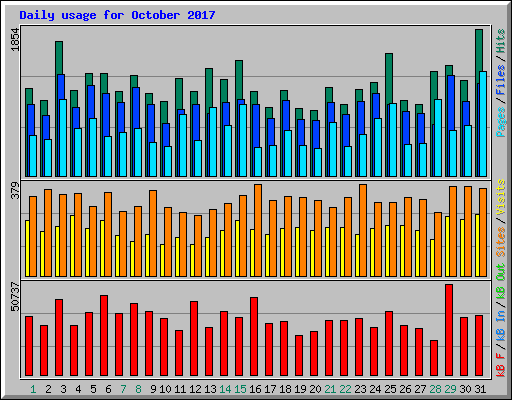Click day 10 on the x-axis
This screenshot has height=400, width=512.
165,389
